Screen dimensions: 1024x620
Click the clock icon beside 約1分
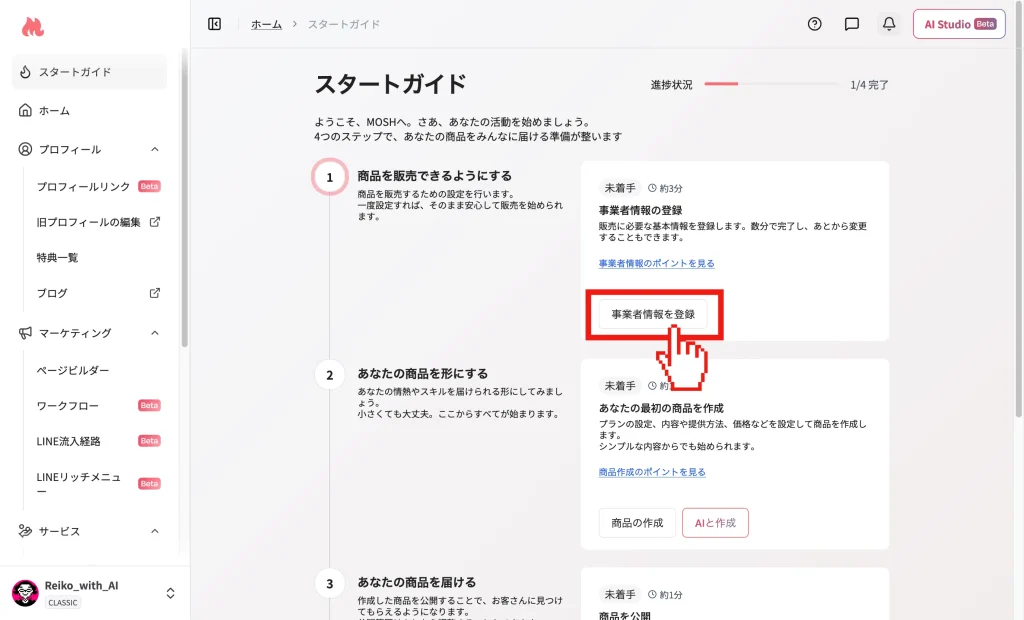[x=652, y=595]
